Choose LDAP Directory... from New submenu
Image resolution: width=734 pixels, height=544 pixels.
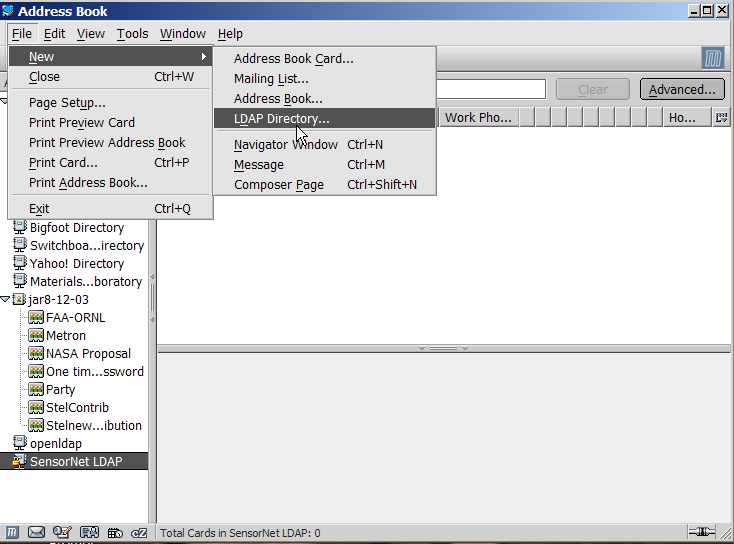click(324, 118)
